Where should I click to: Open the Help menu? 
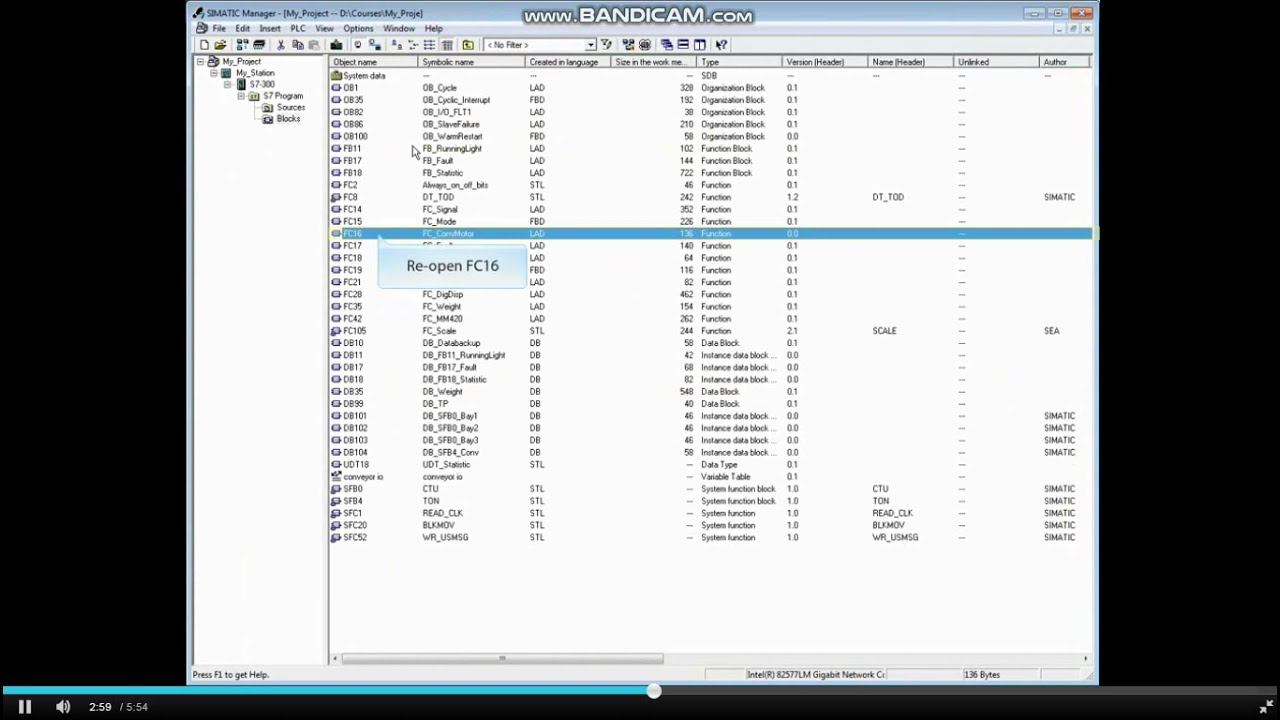click(x=433, y=28)
